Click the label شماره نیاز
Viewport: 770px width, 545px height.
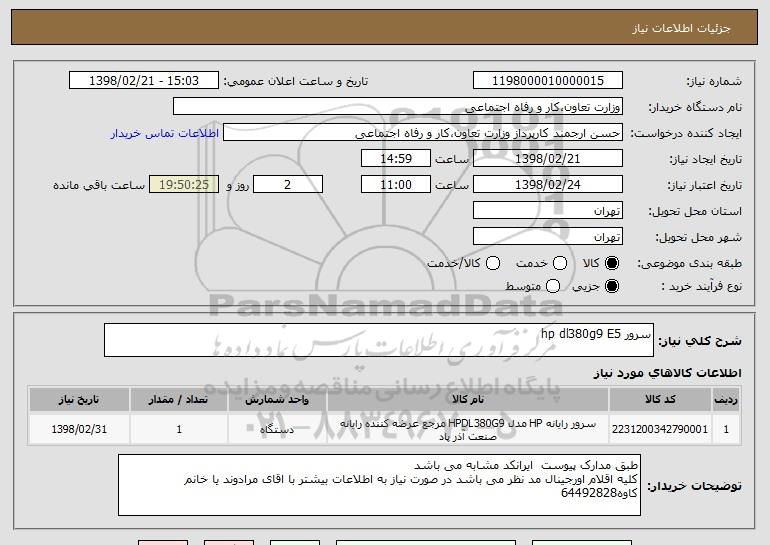(x=714, y=82)
